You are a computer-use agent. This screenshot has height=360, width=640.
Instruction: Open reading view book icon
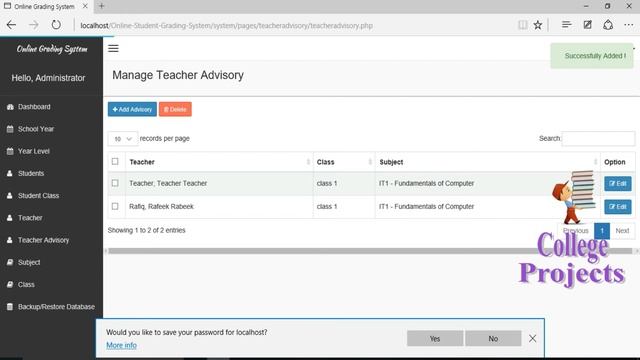522,25
